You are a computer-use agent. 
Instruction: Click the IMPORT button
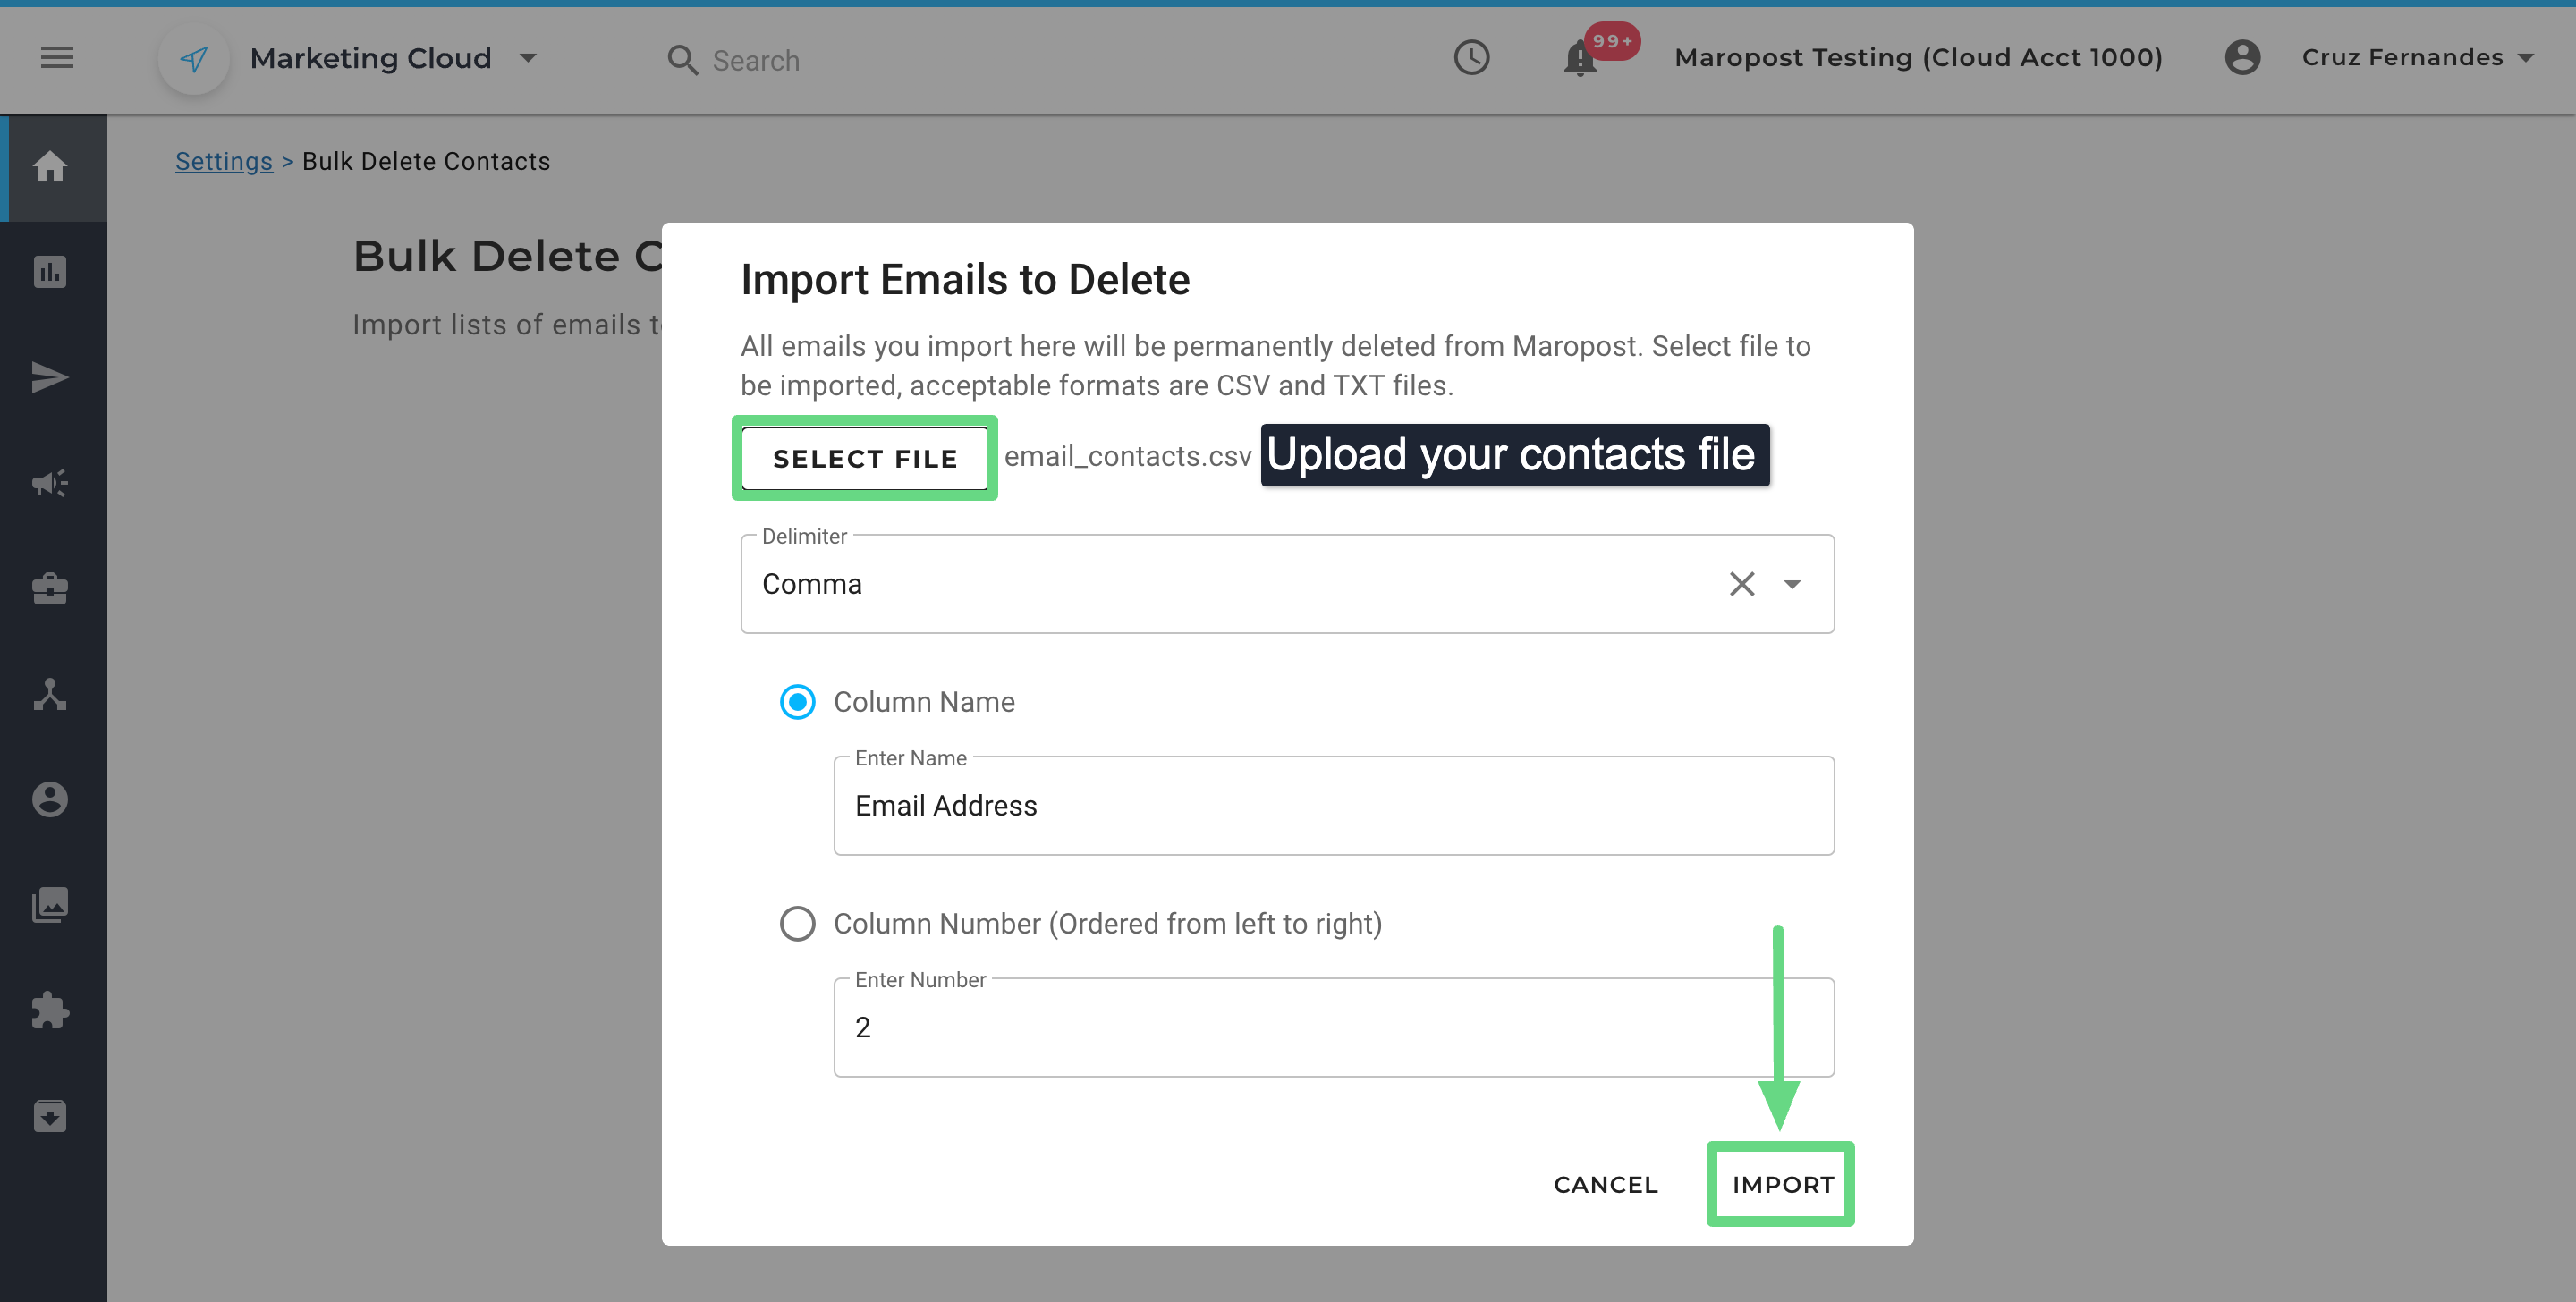point(1781,1185)
